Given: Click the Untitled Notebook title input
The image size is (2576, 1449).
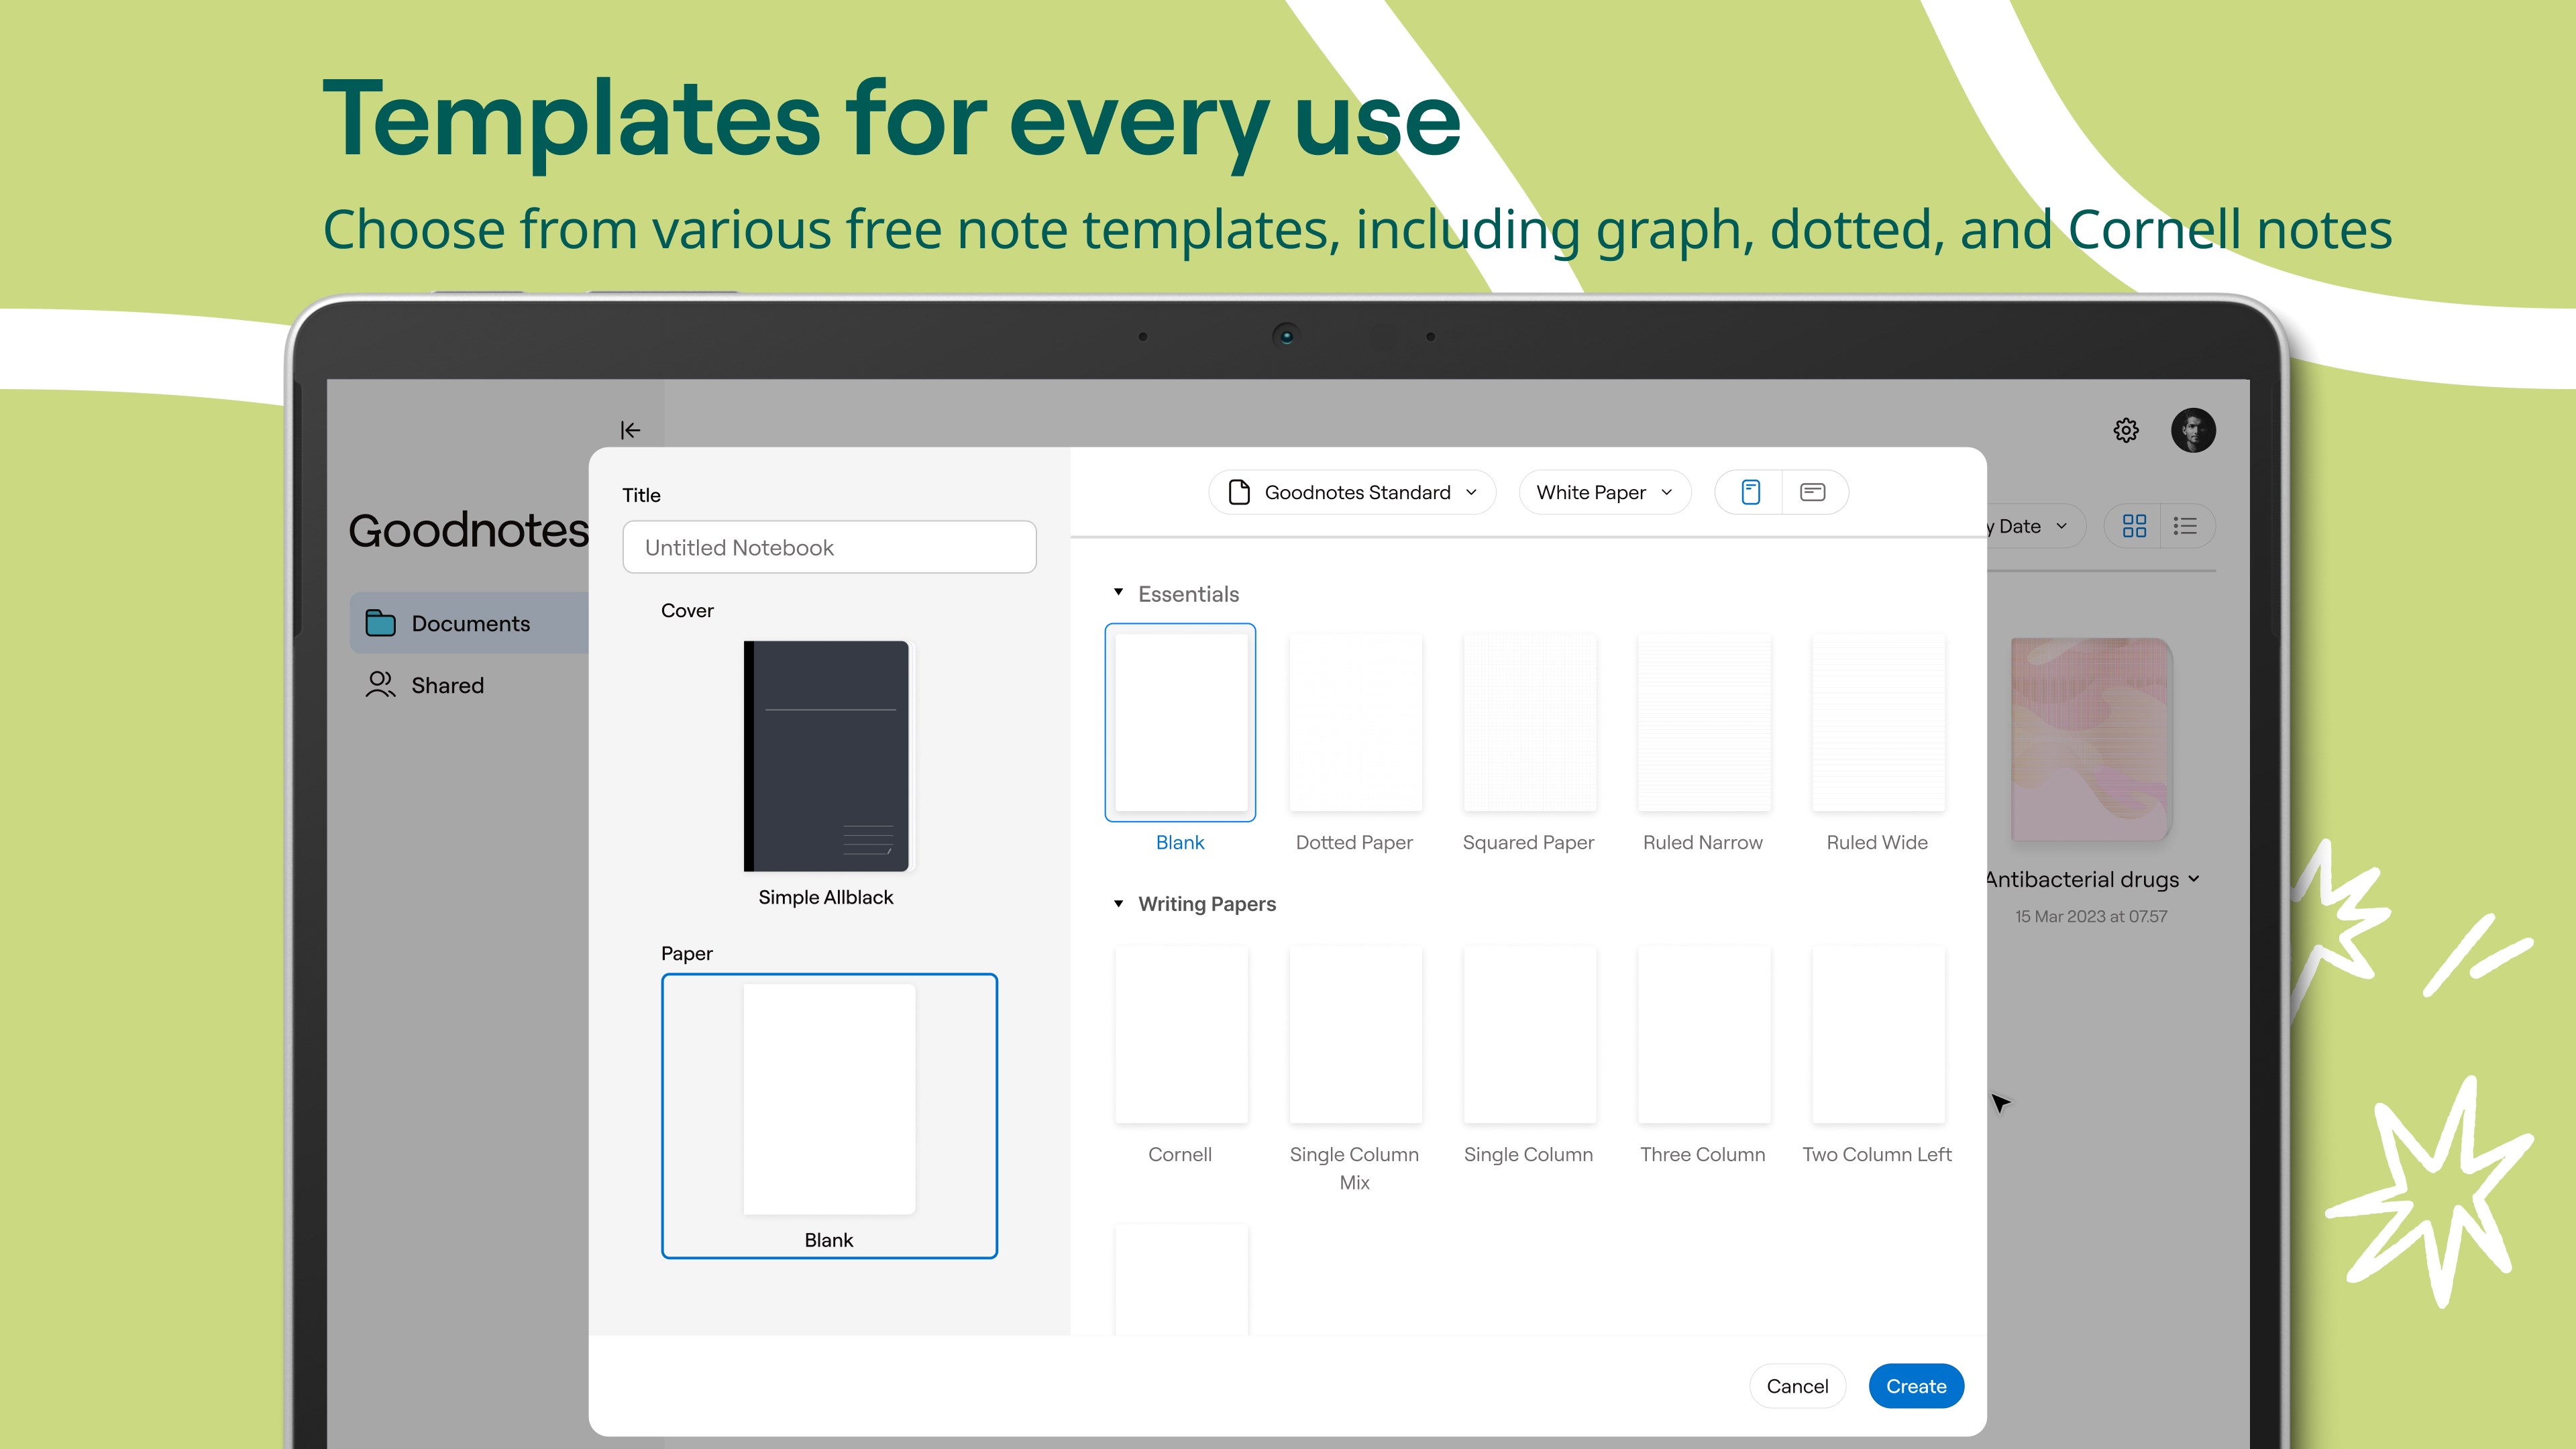Looking at the screenshot, I should pyautogui.click(x=826, y=545).
